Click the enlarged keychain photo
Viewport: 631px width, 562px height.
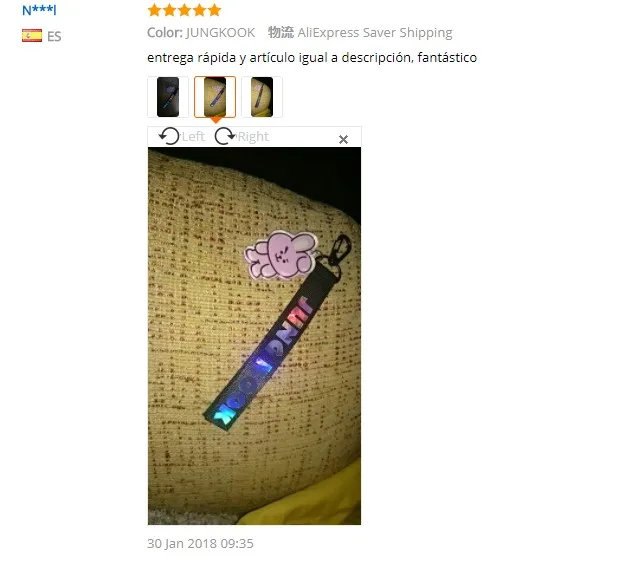pyautogui.click(x=254, y=336)
